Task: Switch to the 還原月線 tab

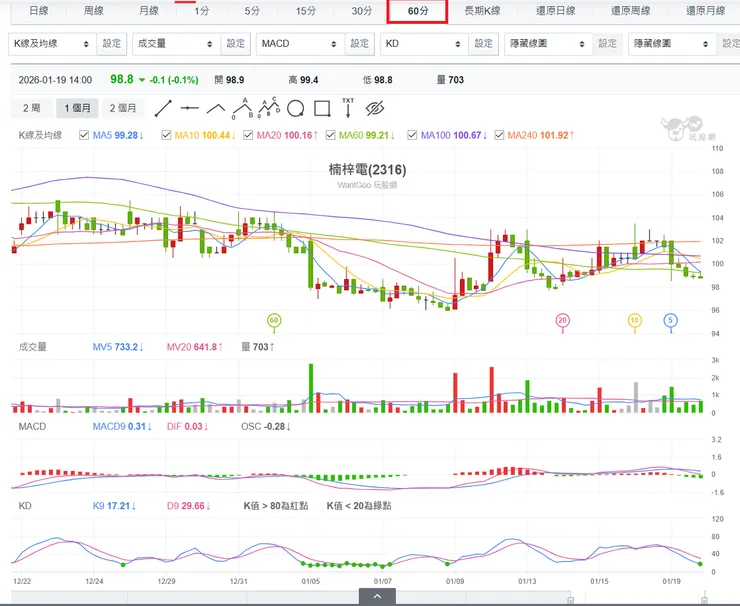Action: tap(705, 11)
